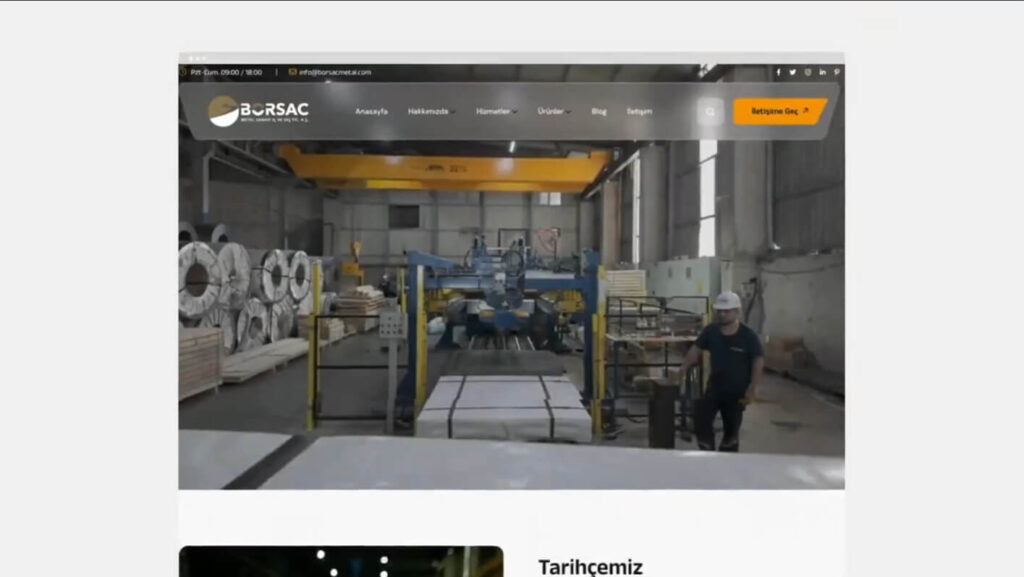Click the Borsac logo
Viewport: 1024px width, 577px height.
[x=259, y=111]
